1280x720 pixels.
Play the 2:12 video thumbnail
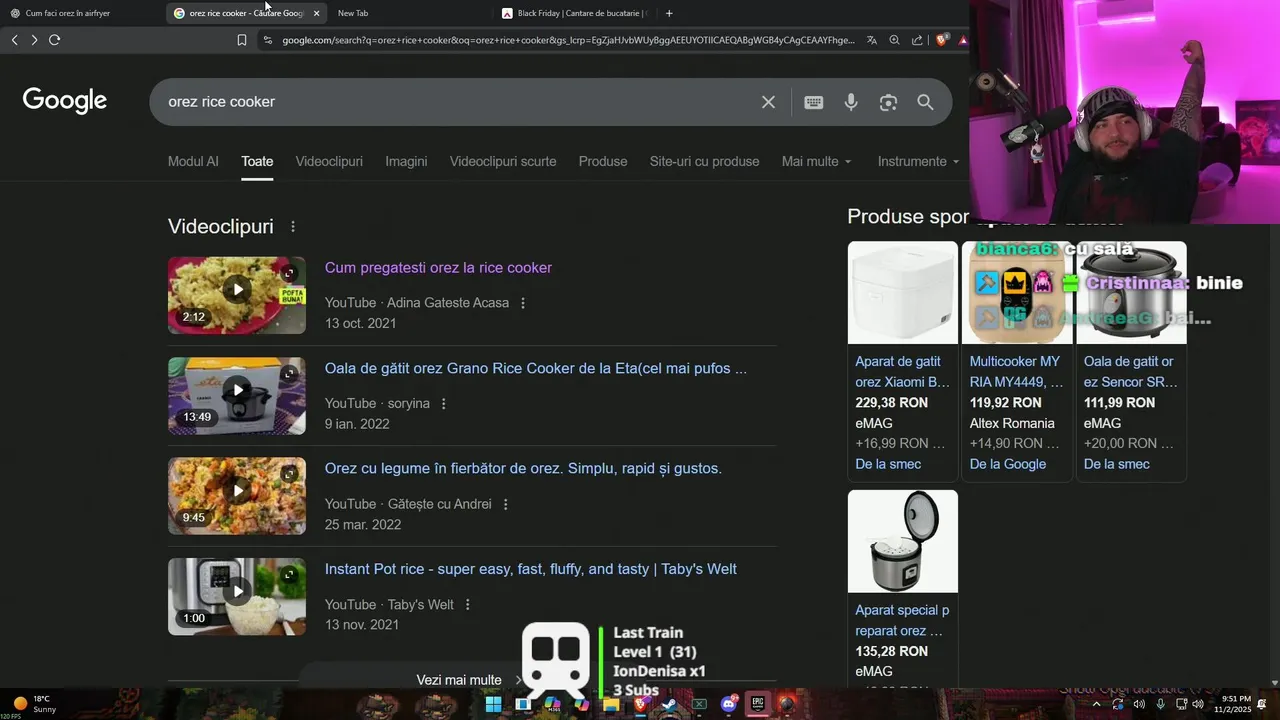click(x=237, y=295)
